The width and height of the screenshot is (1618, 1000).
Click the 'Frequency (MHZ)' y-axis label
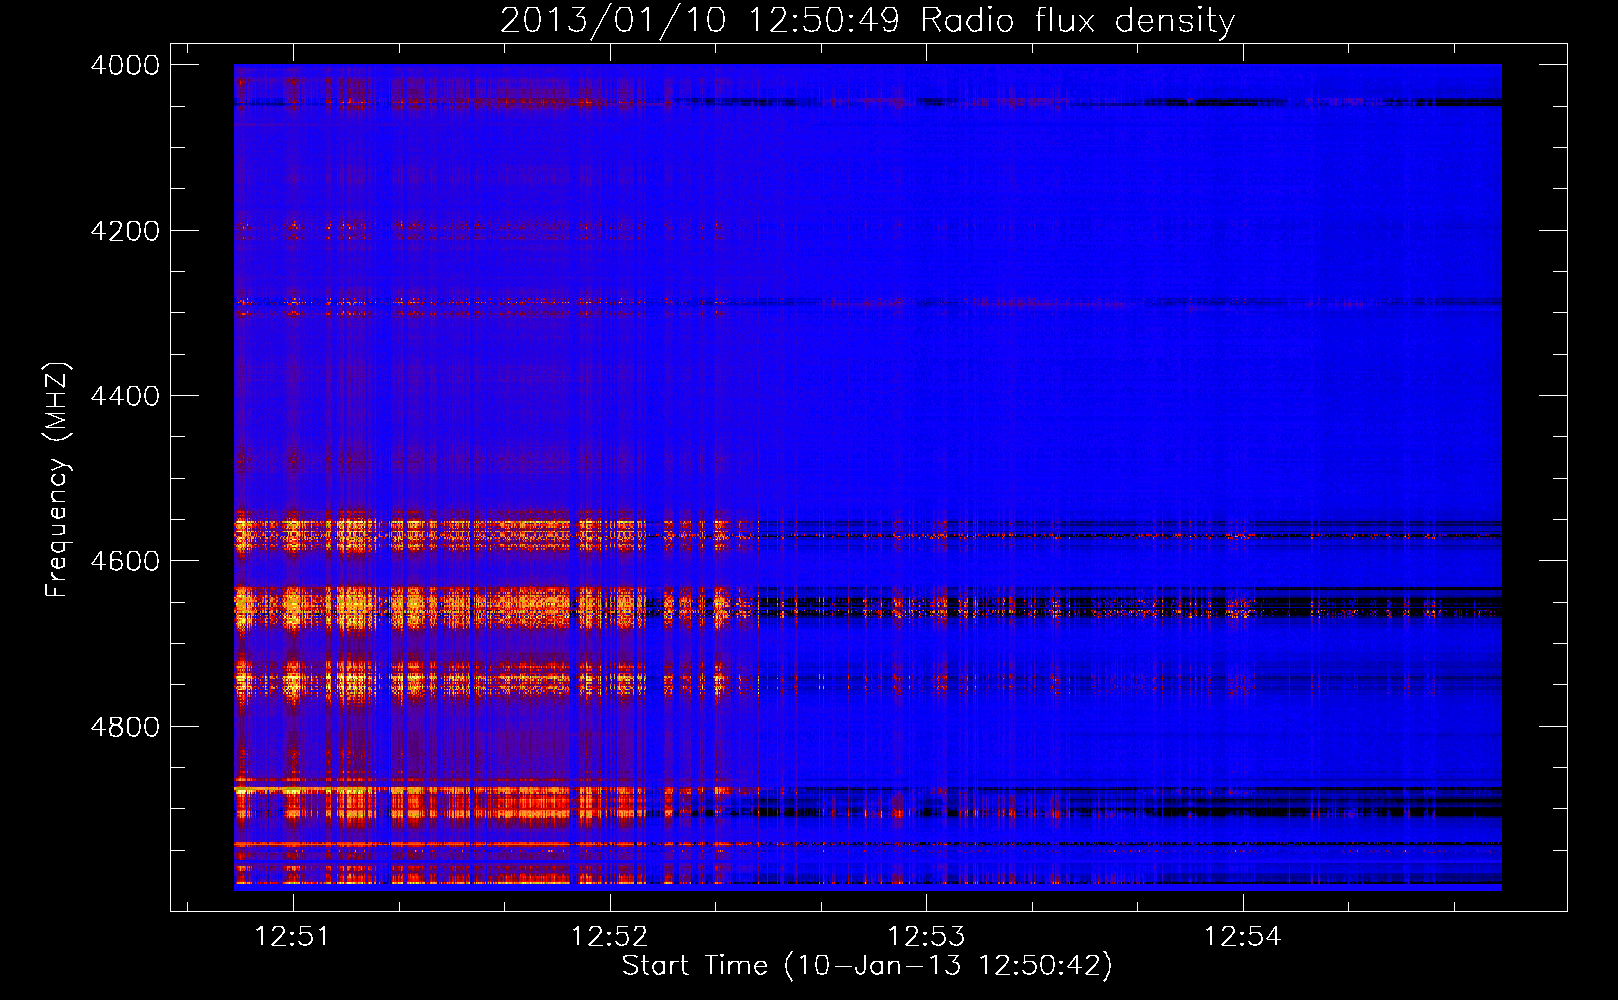(57, 480)
